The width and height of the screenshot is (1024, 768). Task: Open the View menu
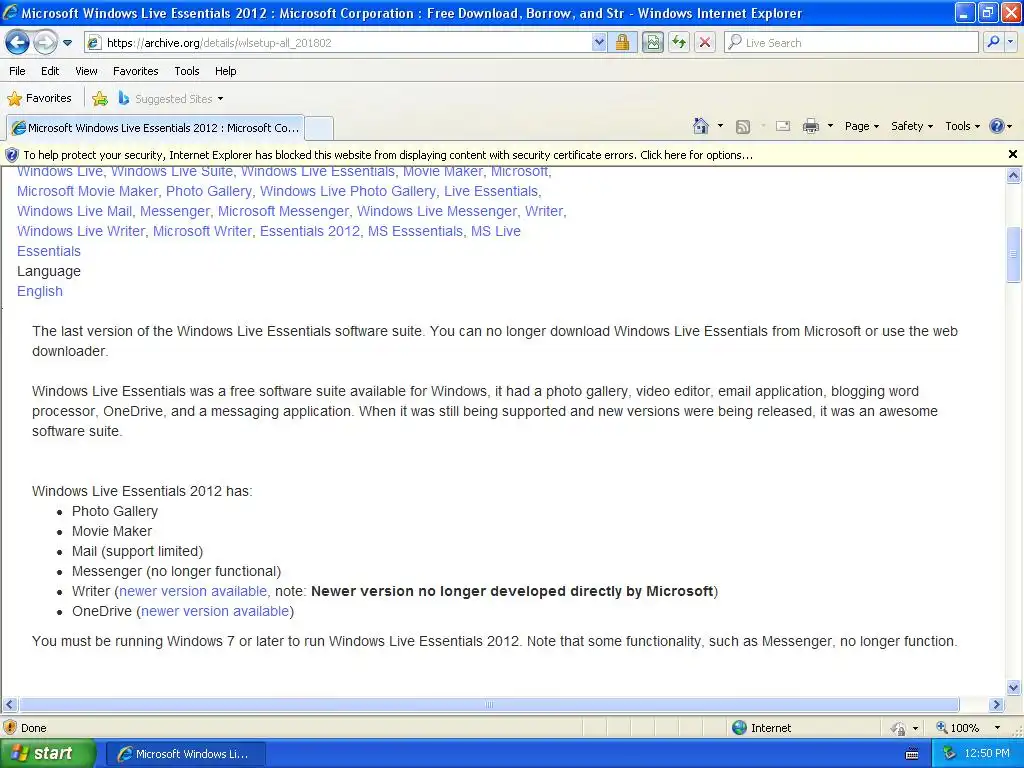coord(86,71)
